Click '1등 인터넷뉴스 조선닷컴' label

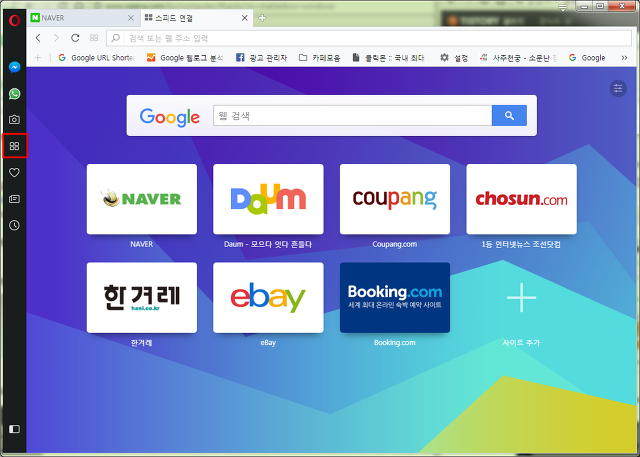click(521, 244)
